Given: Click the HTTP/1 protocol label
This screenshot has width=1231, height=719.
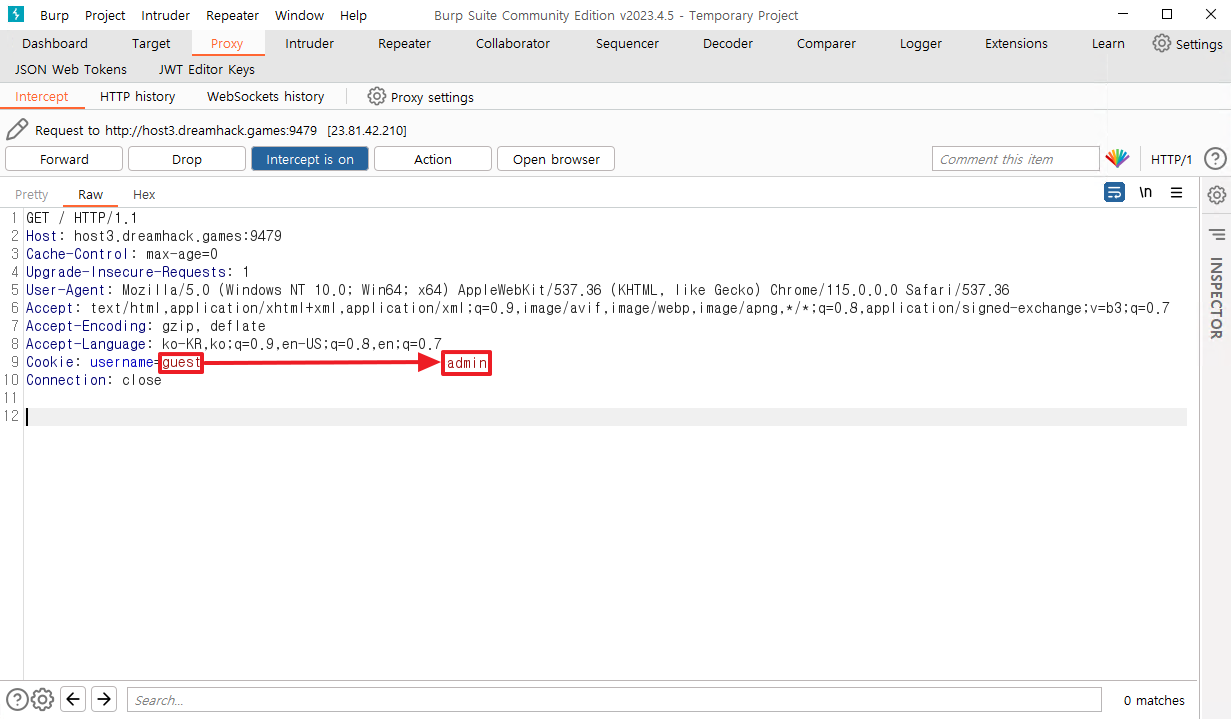Looking at the screenshot, I should click(1171, 160).
